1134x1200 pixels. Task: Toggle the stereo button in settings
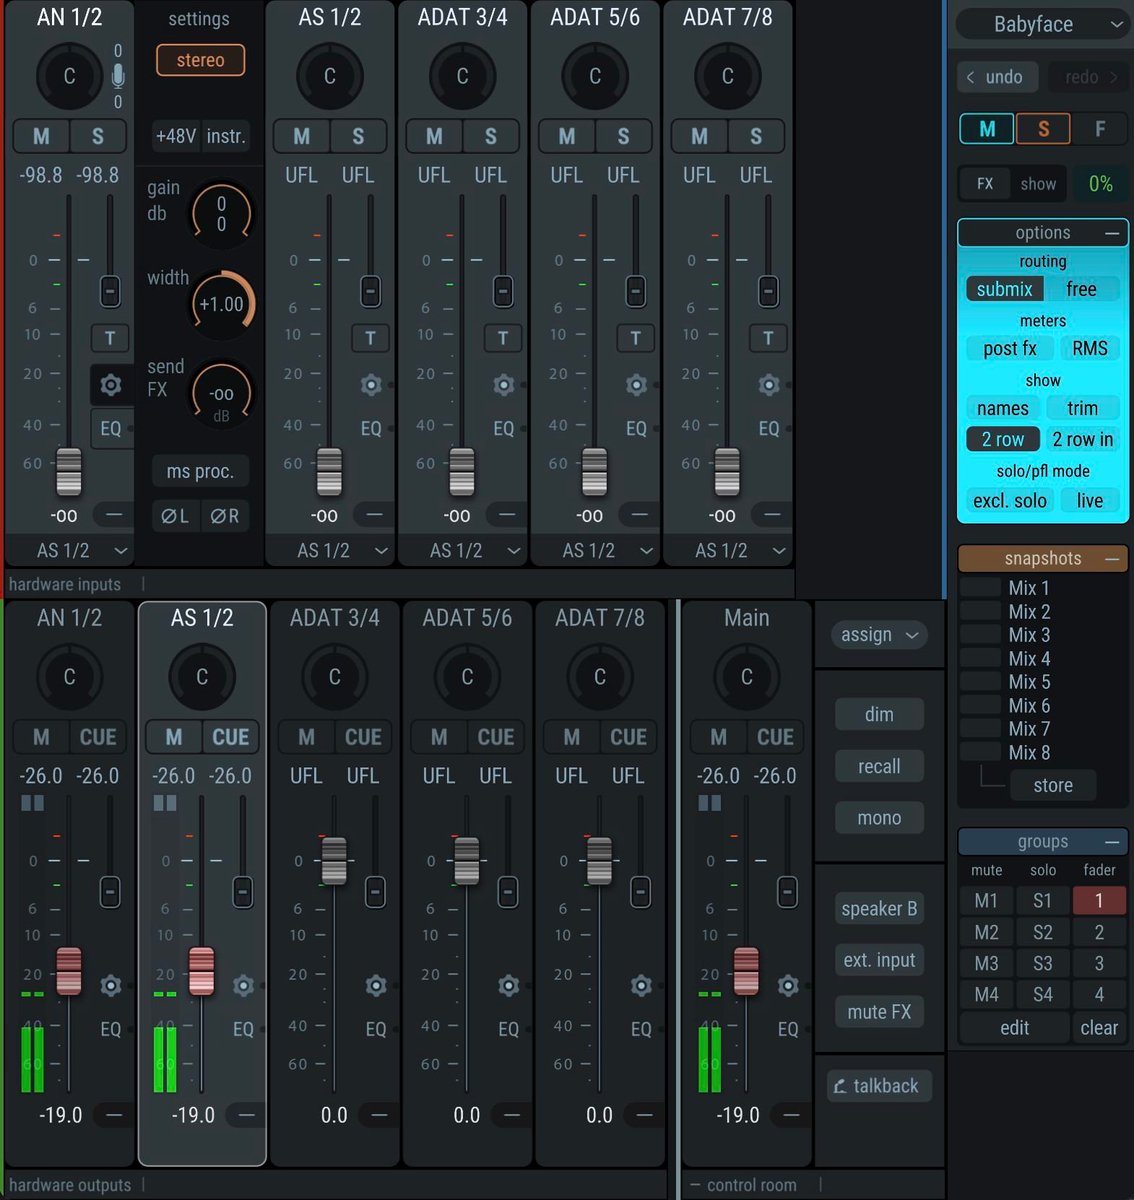tap(201, 60)
